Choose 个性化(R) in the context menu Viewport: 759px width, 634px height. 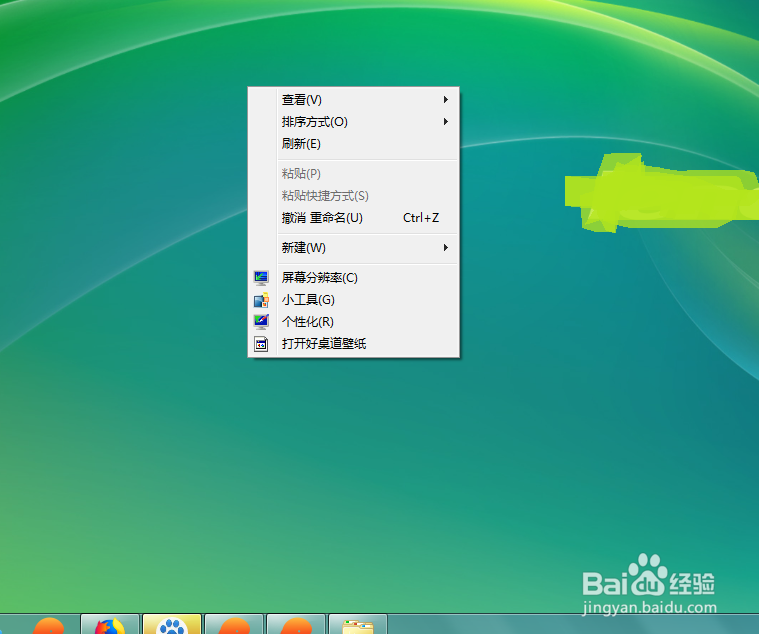(x=353, y=322)
